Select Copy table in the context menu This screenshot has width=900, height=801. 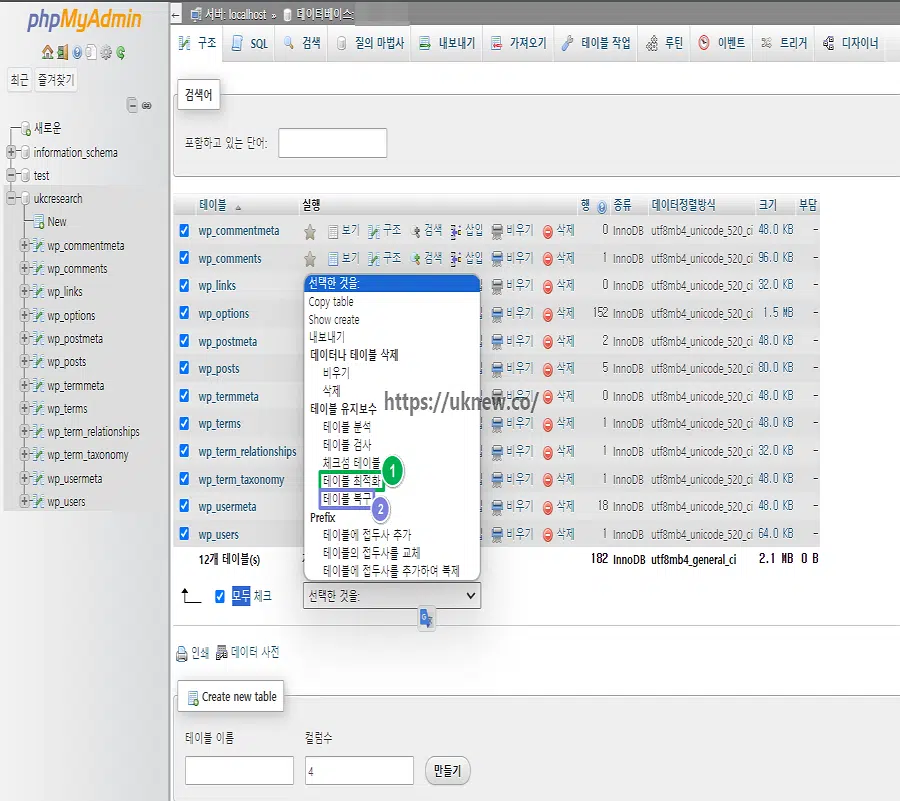(x=332, y=299)
